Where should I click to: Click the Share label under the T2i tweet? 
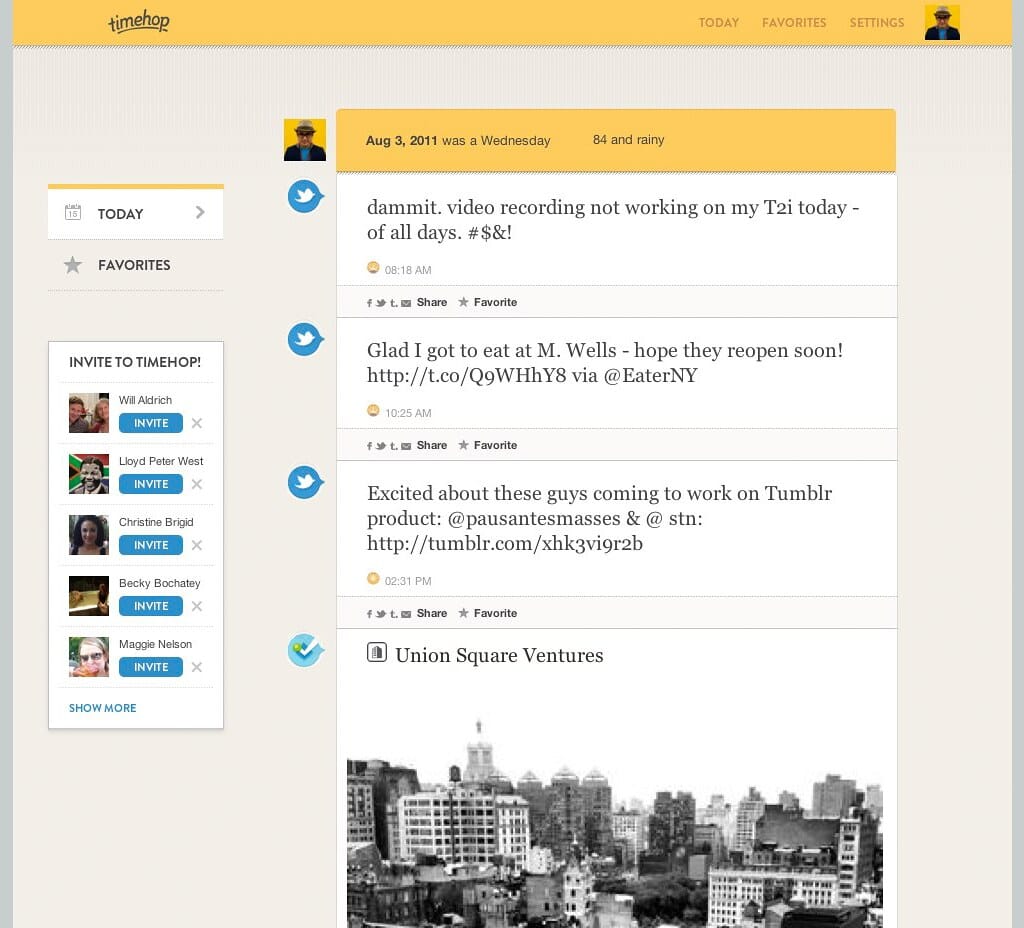coord(432,302)
